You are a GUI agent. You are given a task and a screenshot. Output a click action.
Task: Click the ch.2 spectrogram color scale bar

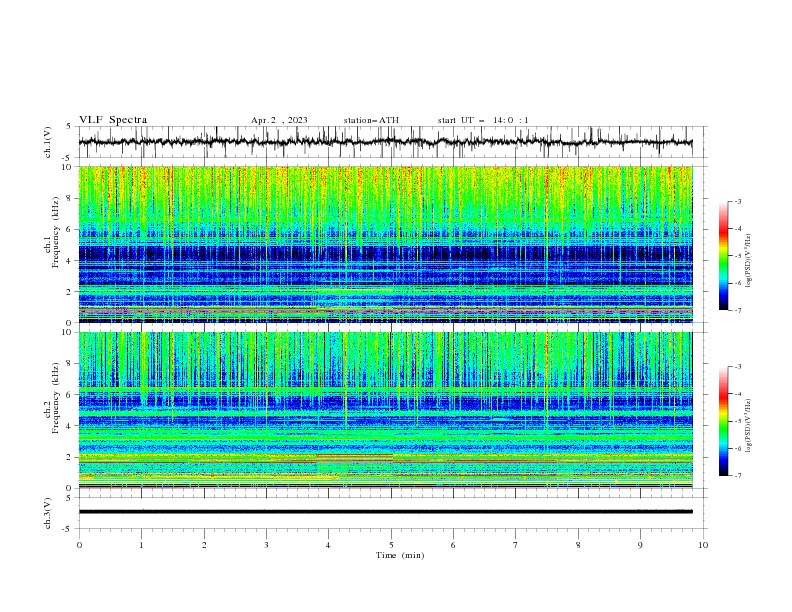pos(723,421)
